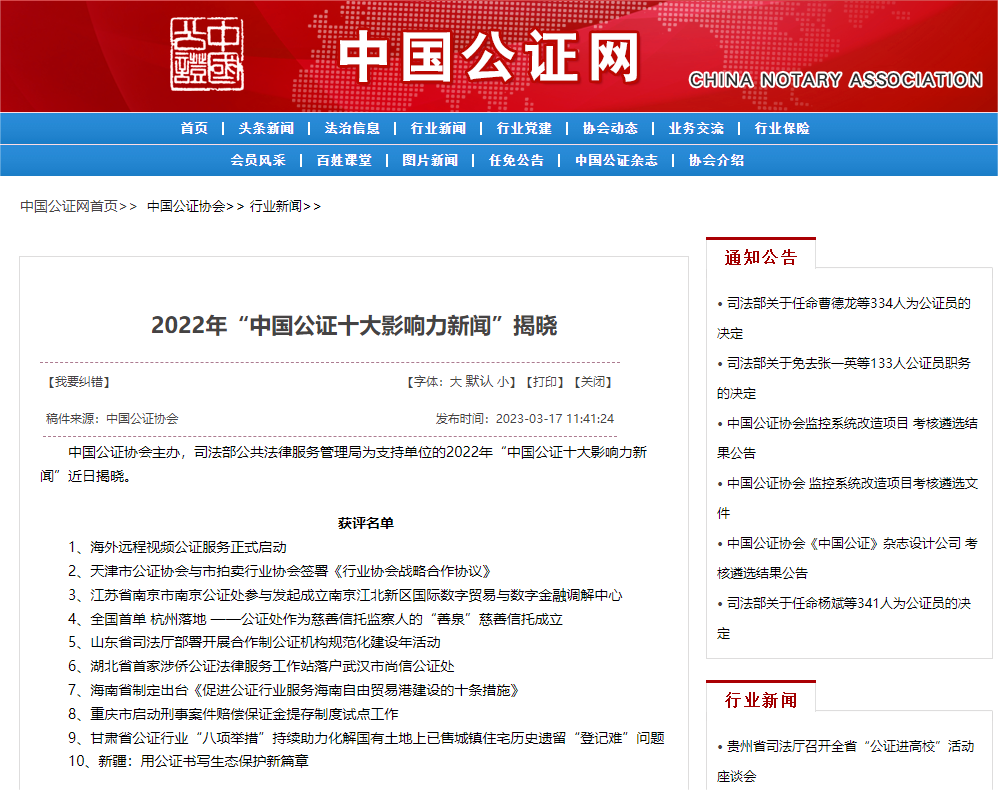Viewport: 998px width, 790px height.
Task: Select 行业保险 in navigation
Action: [782, 128]
